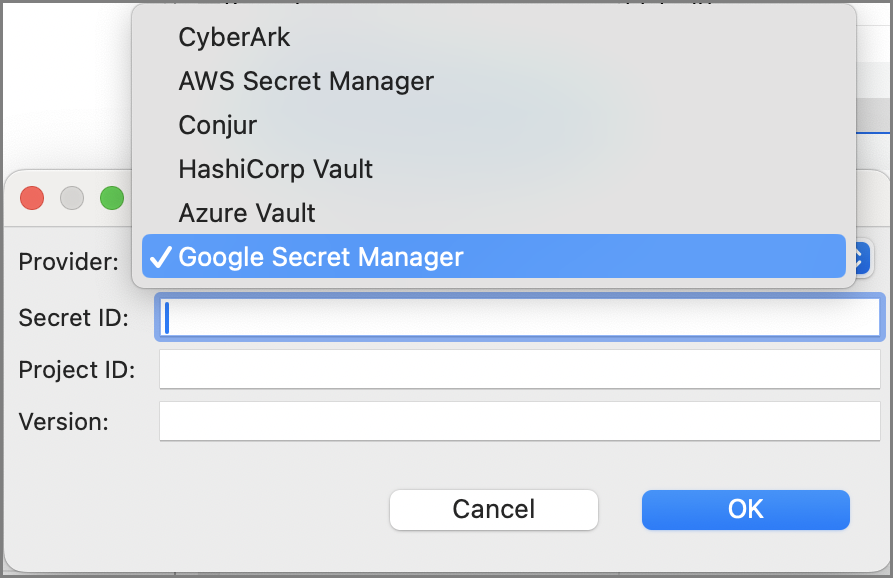Select CyberArk from the provider list
The image size is (893, 578).
point(234,37)
